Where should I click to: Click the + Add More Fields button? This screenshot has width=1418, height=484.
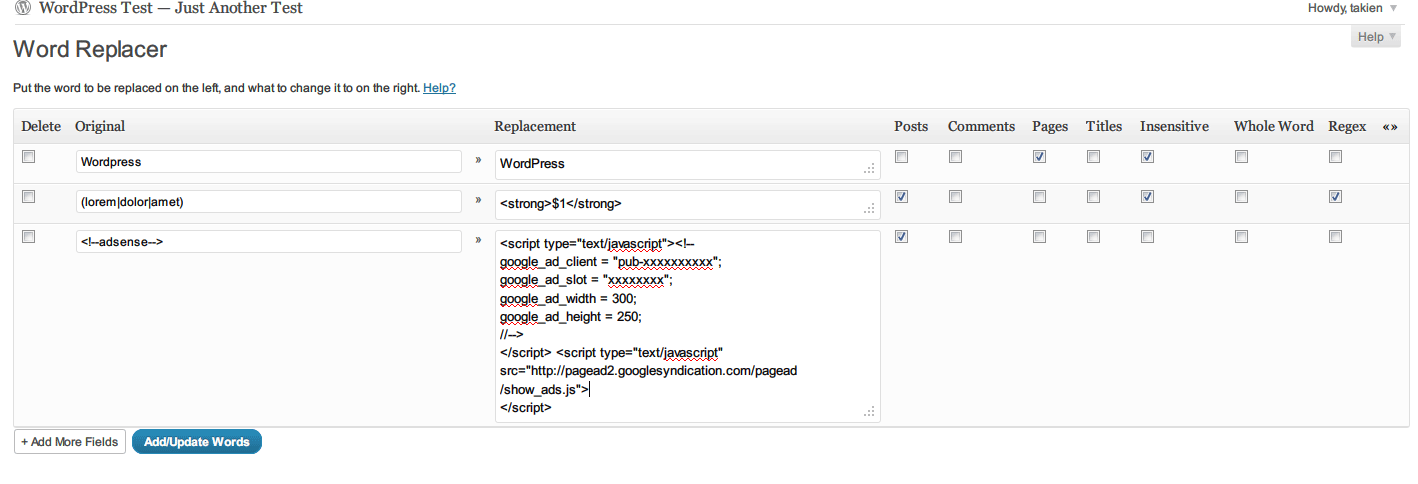70,442
